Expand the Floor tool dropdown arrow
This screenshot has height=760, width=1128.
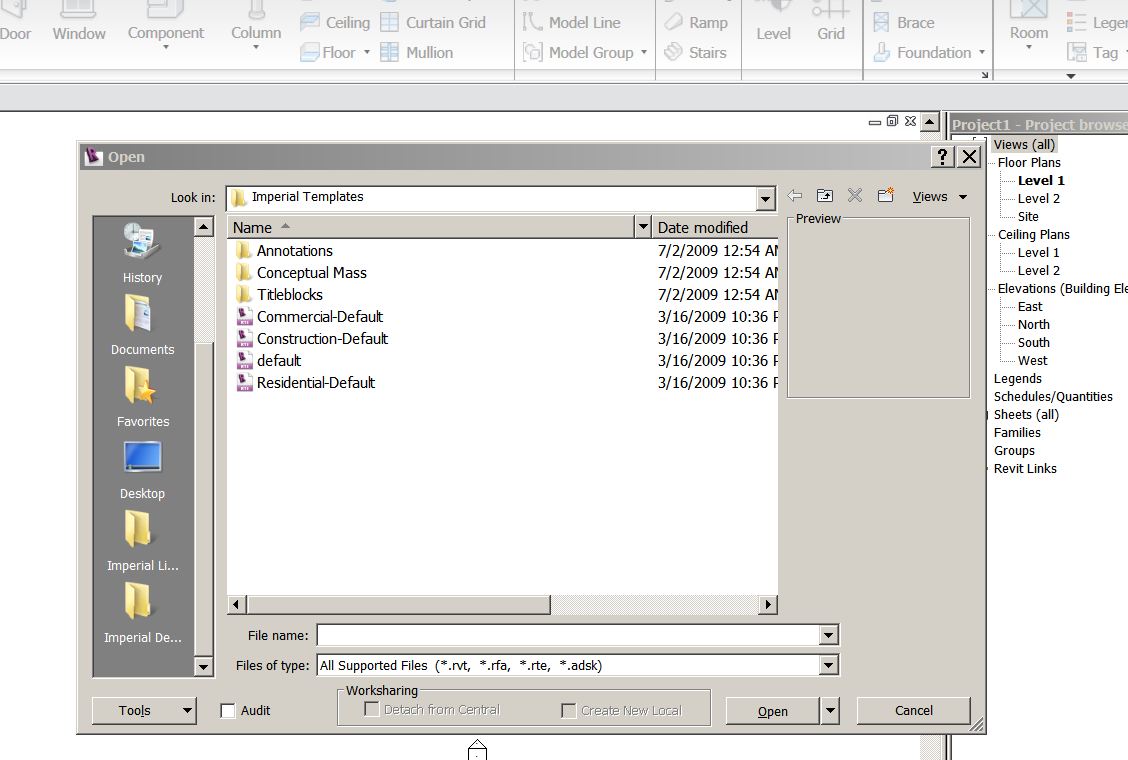367,53
